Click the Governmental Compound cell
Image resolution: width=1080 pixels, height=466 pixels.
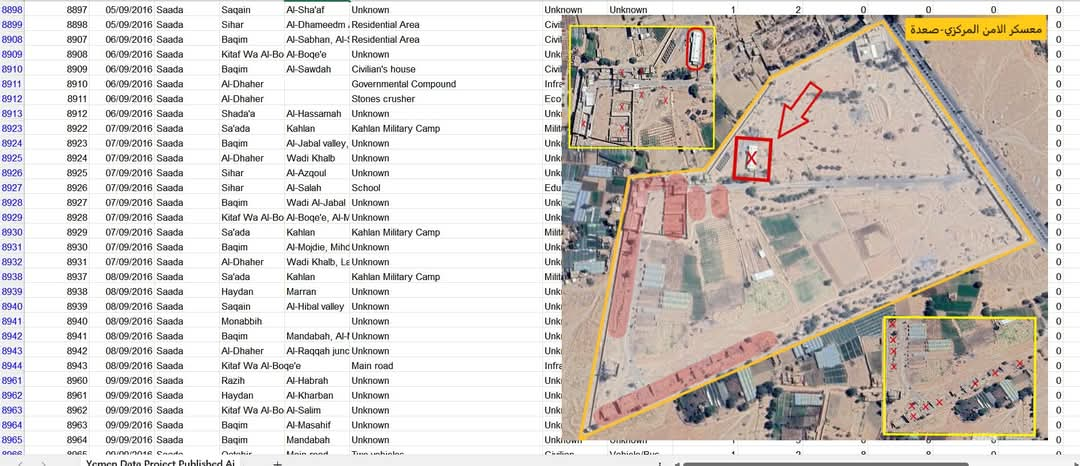coord(403,84)
